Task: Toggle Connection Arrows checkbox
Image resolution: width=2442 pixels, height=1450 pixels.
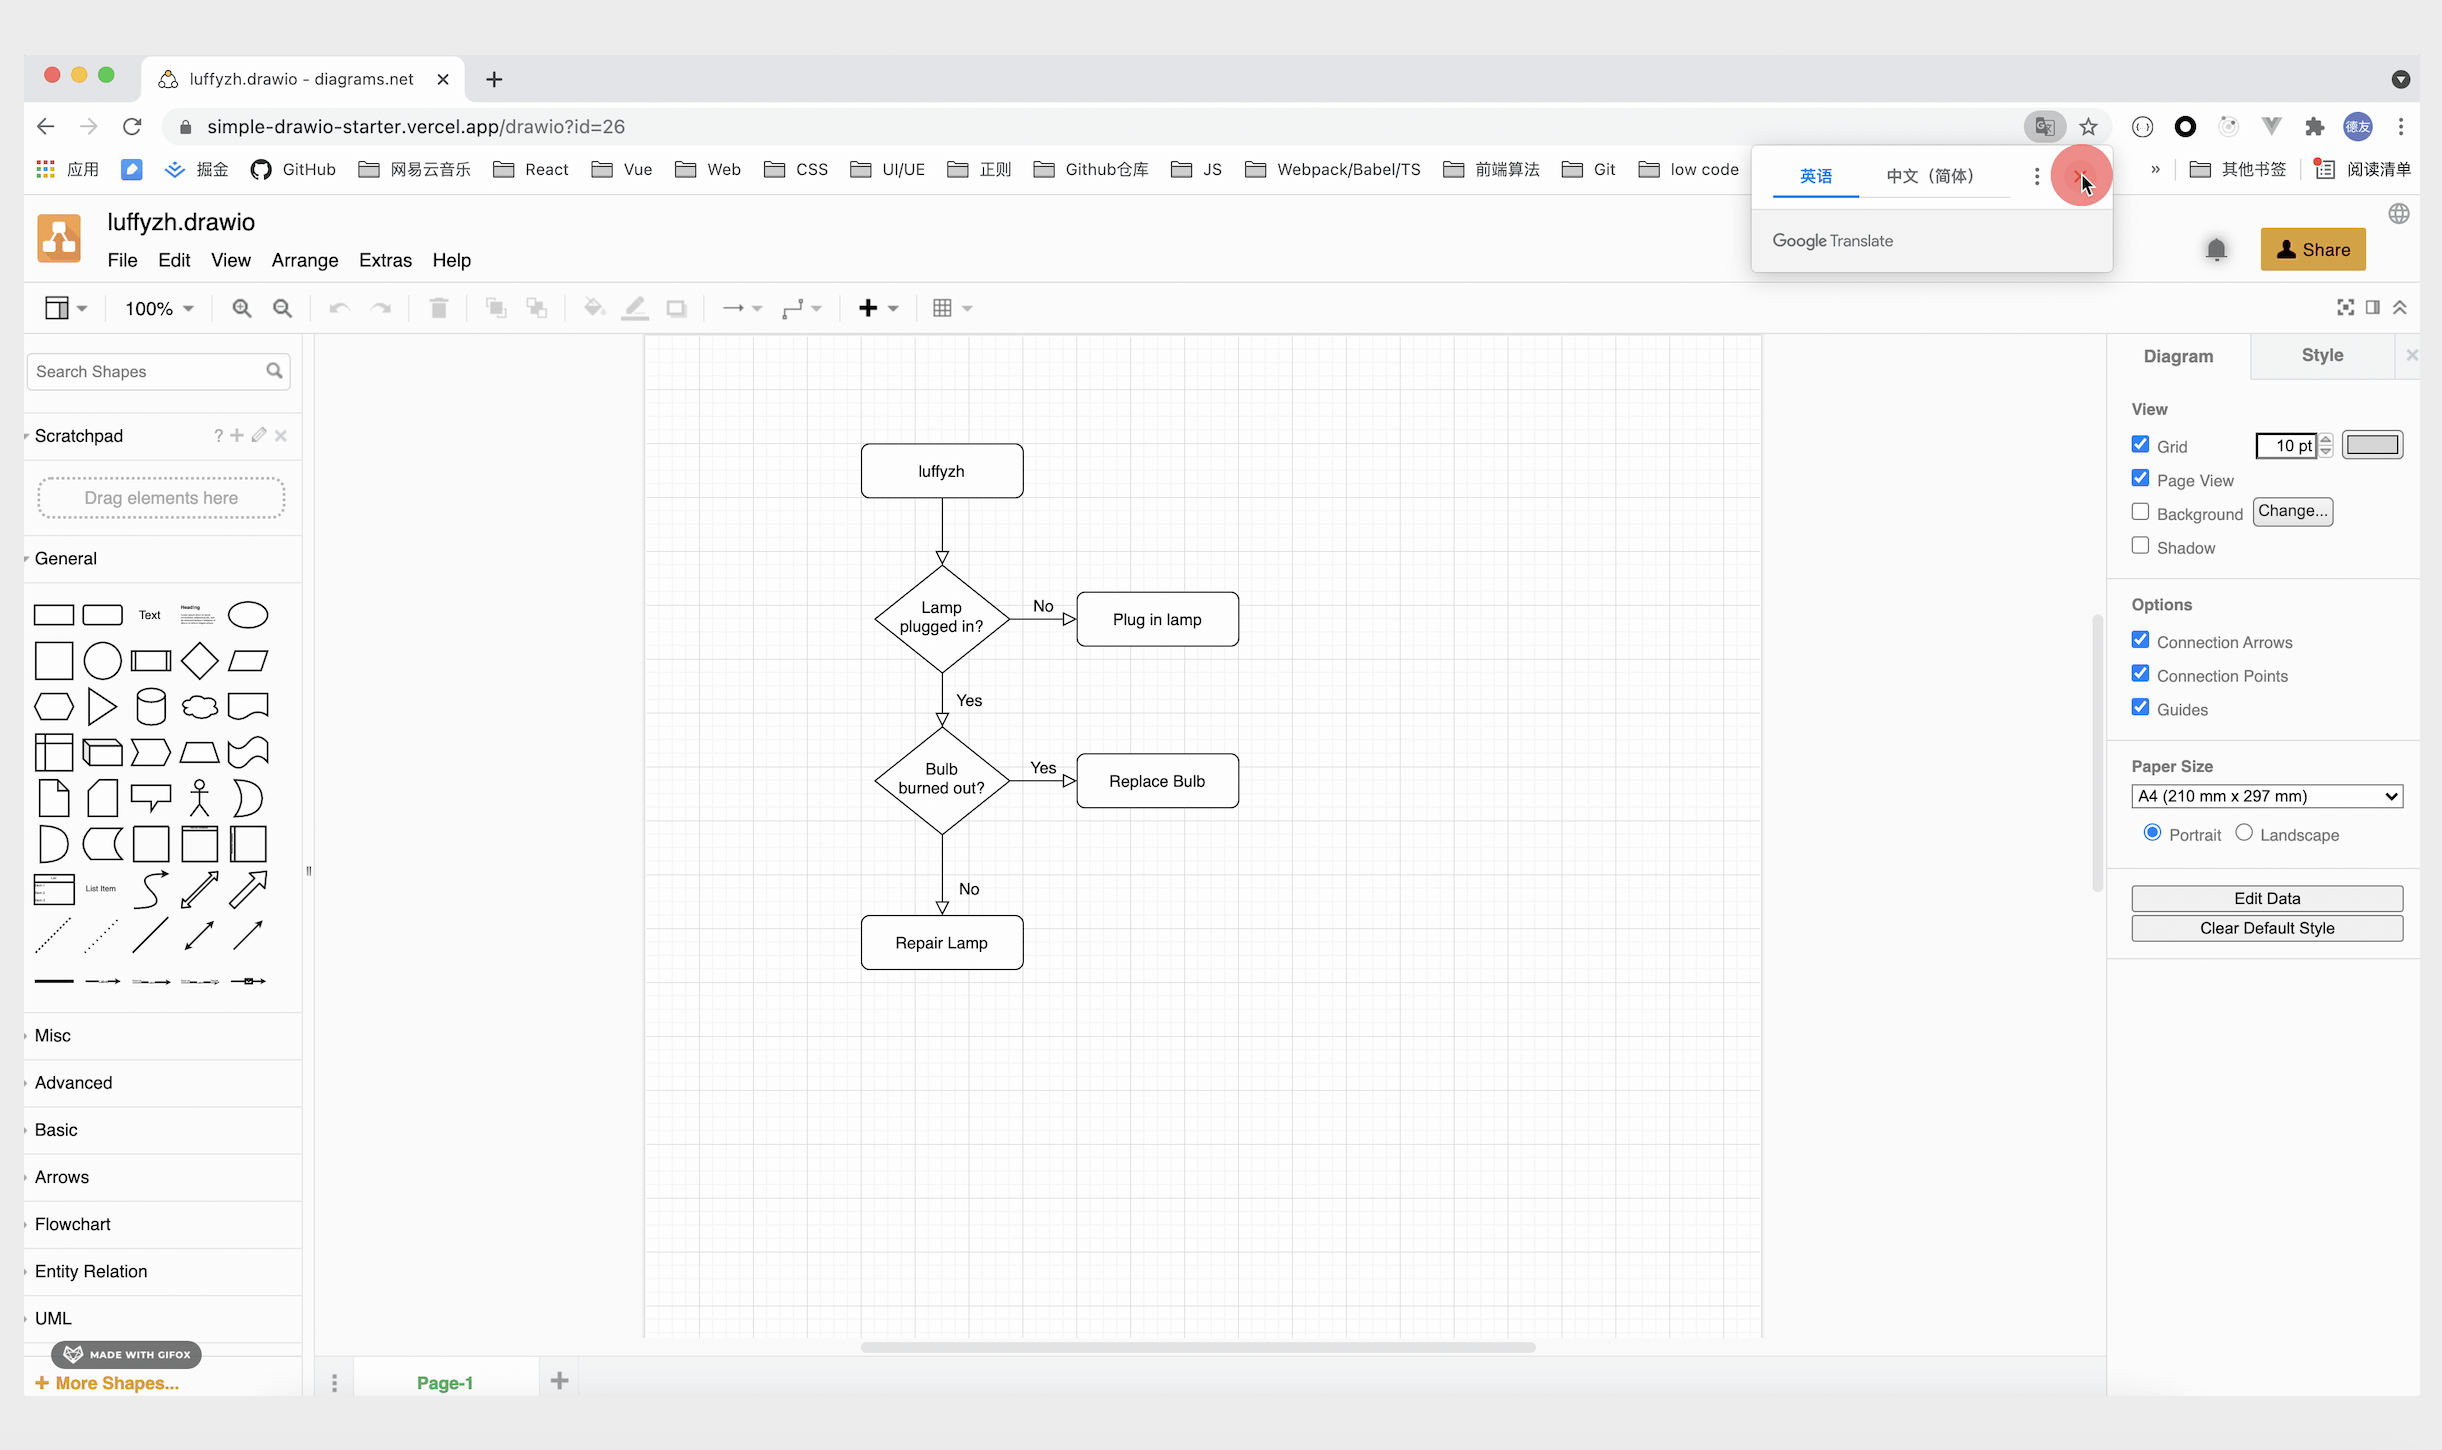Action: 2140,640
